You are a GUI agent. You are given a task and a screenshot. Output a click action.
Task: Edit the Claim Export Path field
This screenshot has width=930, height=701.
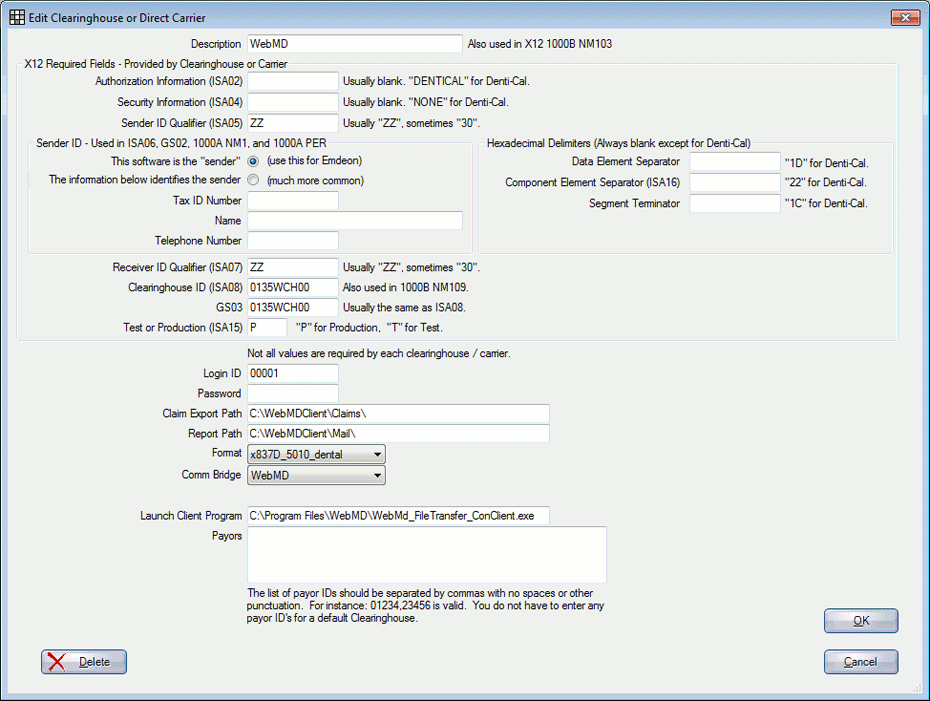(x=398, y=413)
